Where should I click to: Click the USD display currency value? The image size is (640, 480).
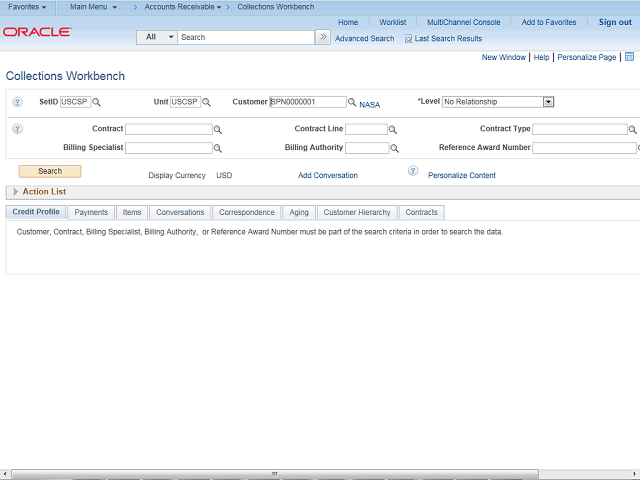[x=224, y=176]
